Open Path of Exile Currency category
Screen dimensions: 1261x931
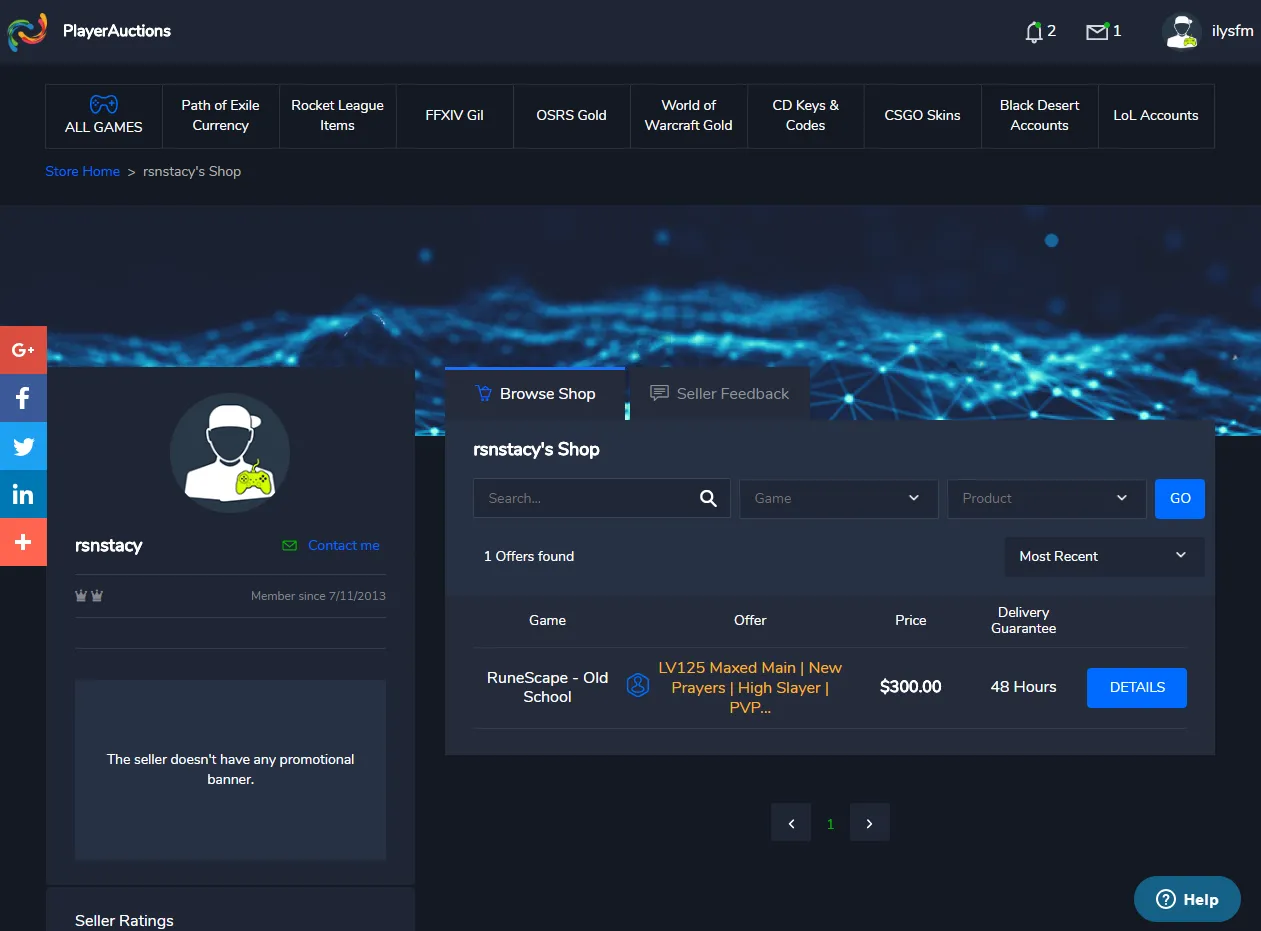(x=220, y=116)
